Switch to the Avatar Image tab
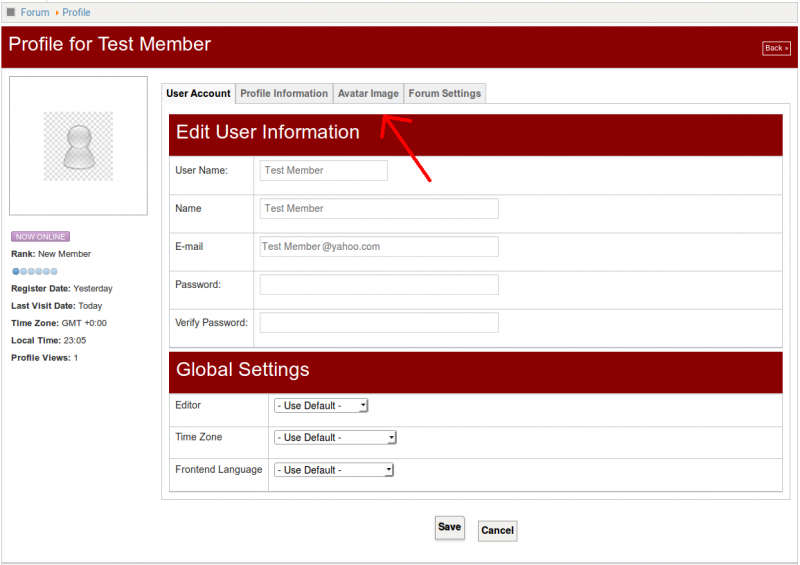This screenshot has height=565, width=800. 368,93
